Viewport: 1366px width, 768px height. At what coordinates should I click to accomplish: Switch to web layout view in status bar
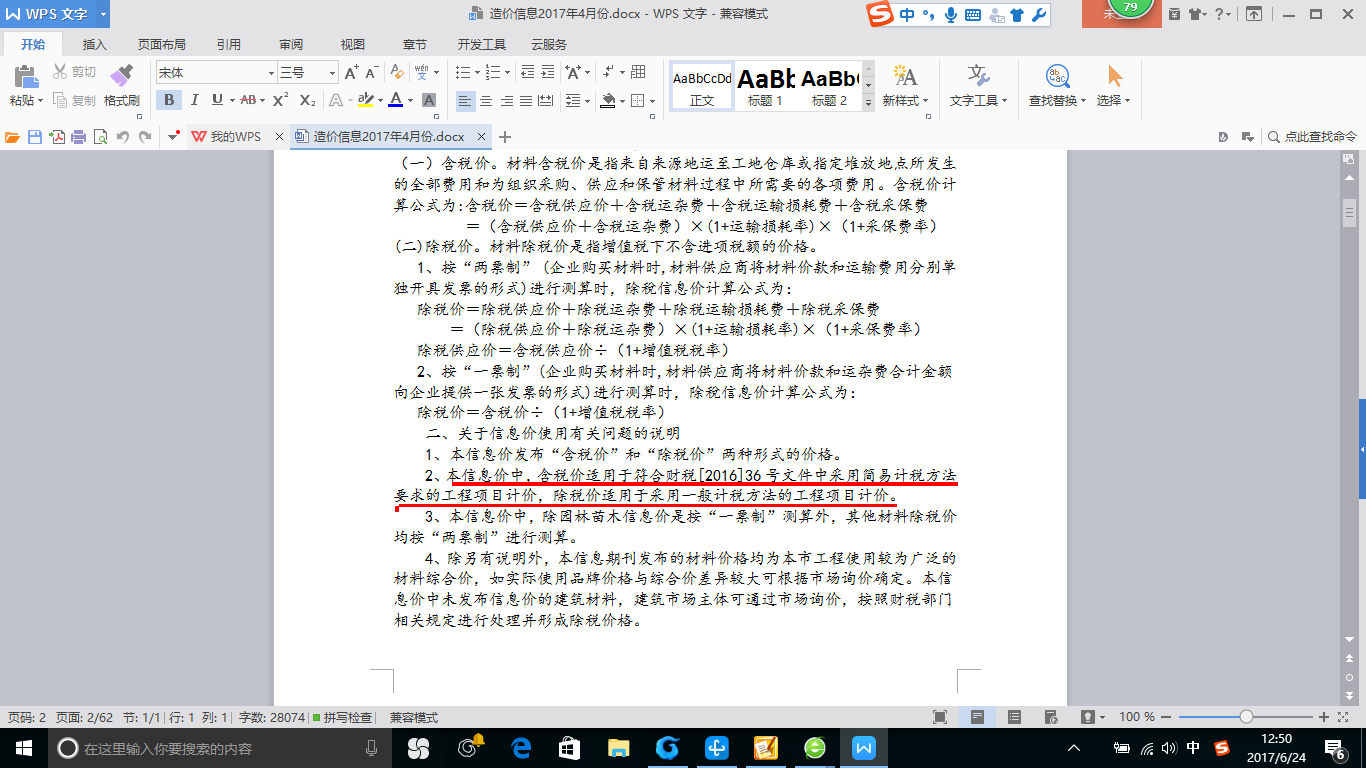(x=1051, y=717)
